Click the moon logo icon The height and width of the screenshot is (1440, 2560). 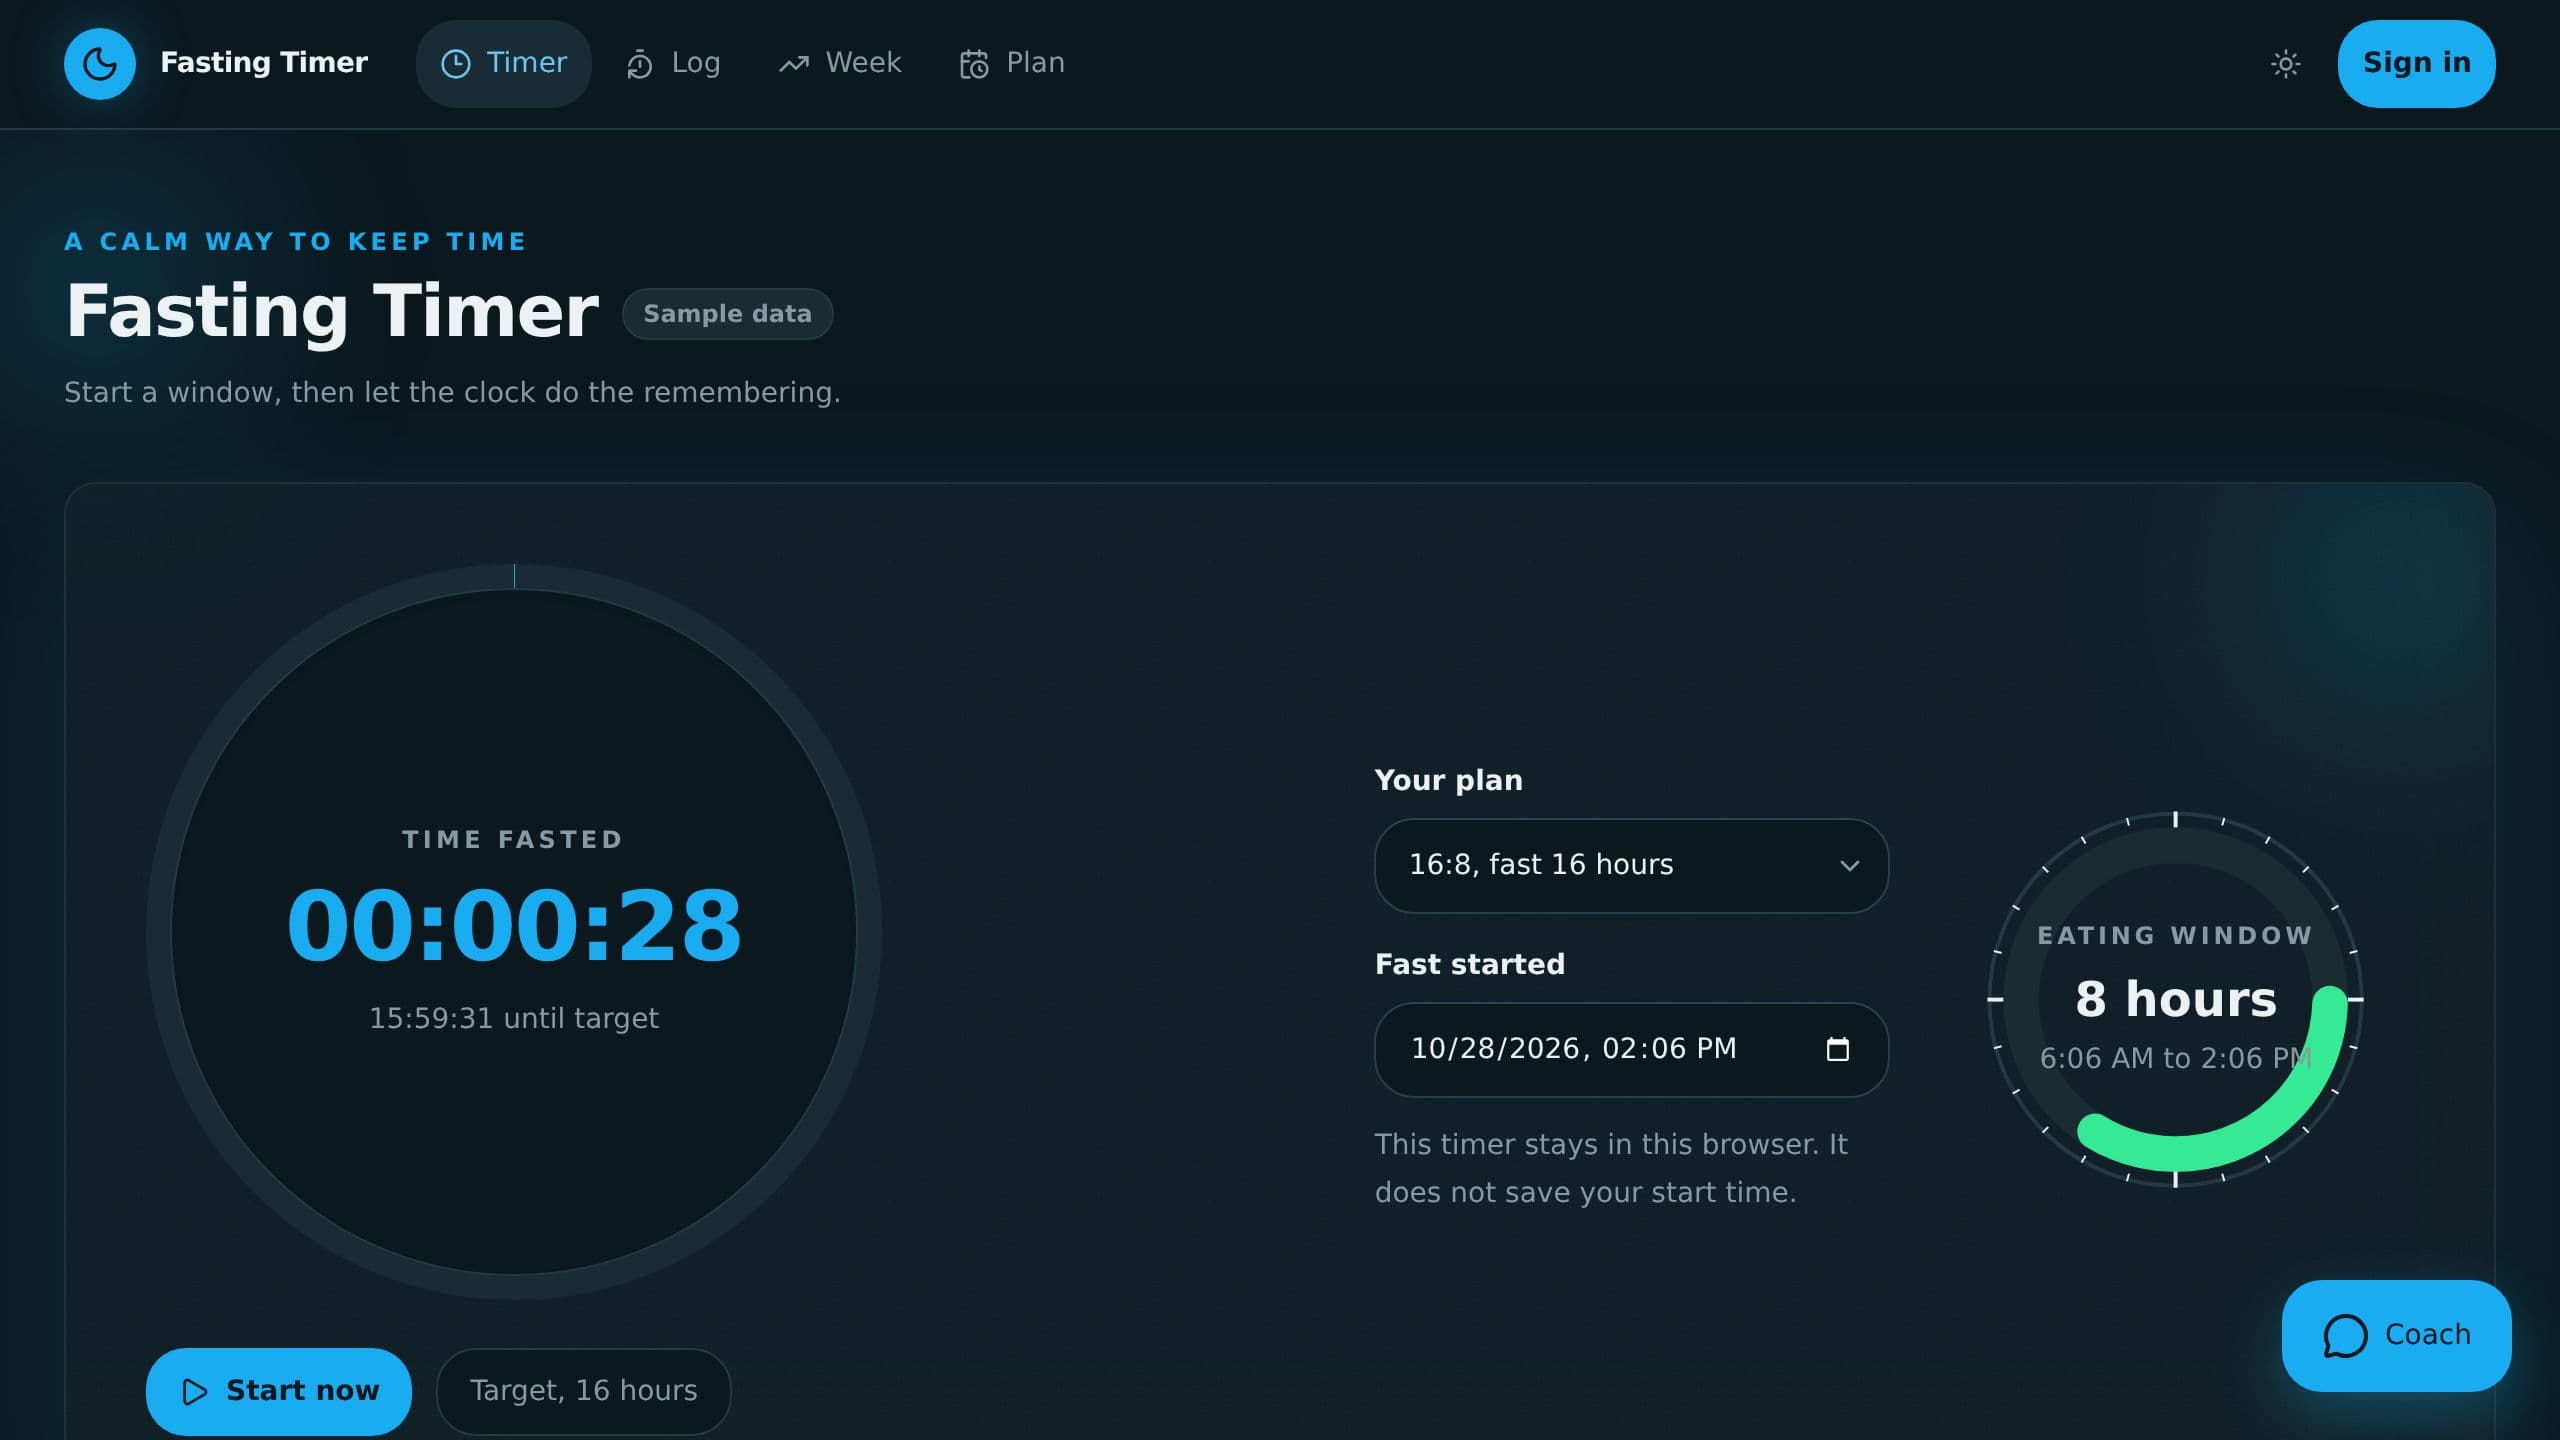[100, 64]
